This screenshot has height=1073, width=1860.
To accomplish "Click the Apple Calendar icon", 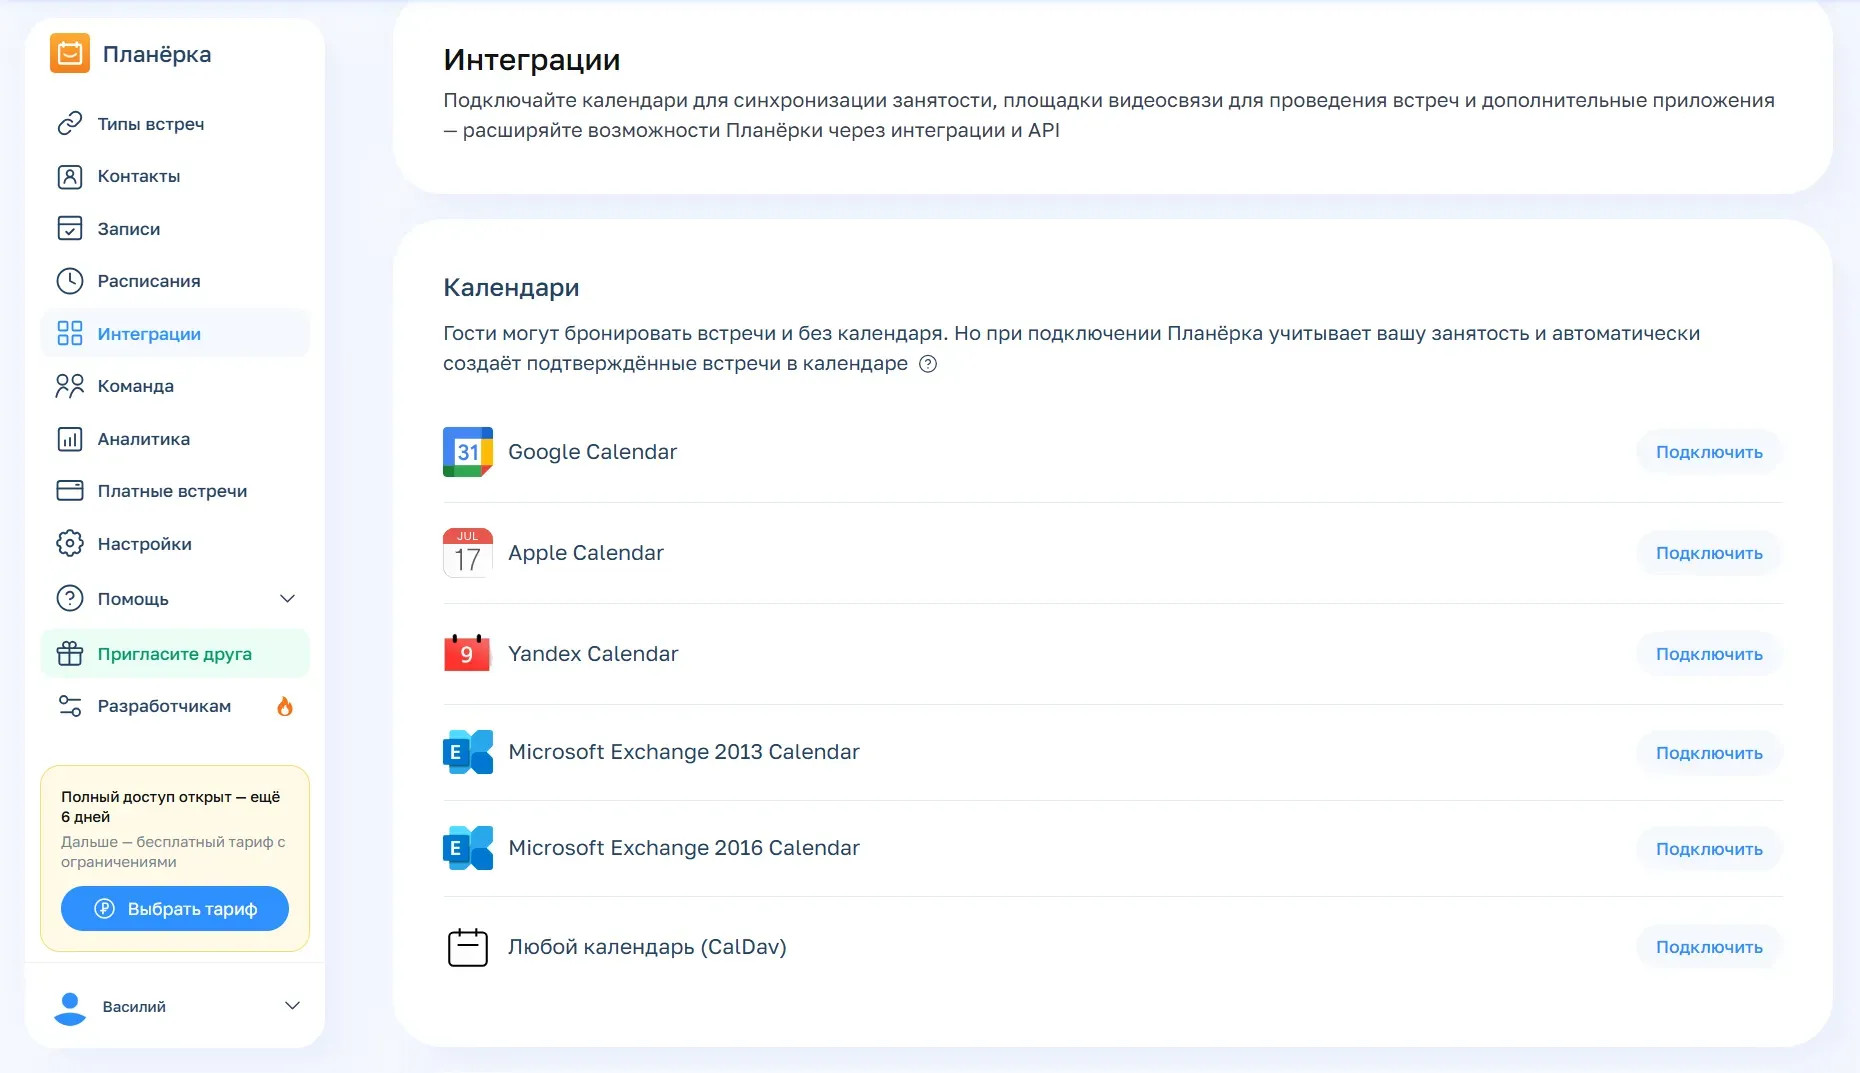I will coord(468,553).
